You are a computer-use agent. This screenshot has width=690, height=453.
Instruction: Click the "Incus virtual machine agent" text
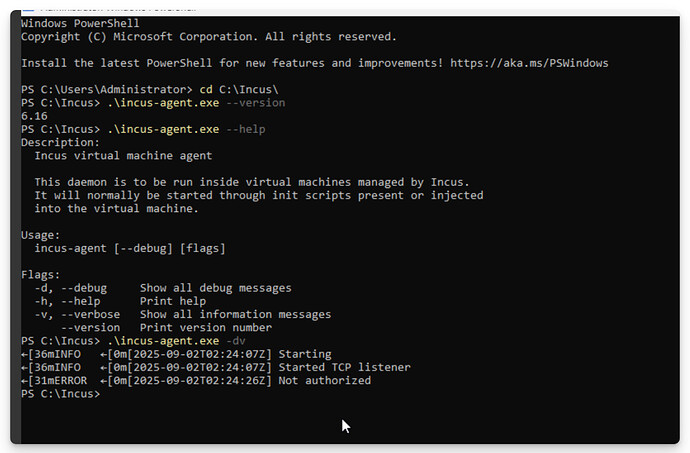point(123,155)
